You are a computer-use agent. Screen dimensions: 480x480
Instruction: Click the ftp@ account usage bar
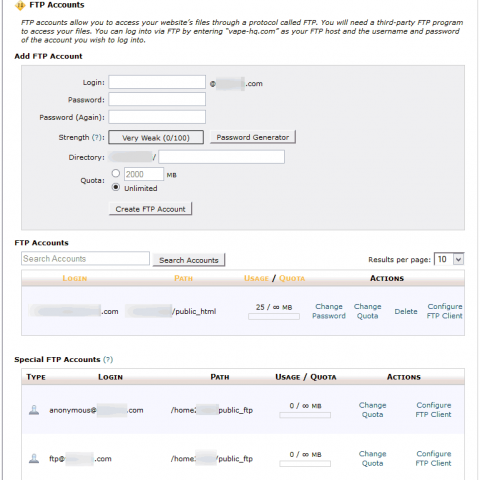[x=305, y=464]
